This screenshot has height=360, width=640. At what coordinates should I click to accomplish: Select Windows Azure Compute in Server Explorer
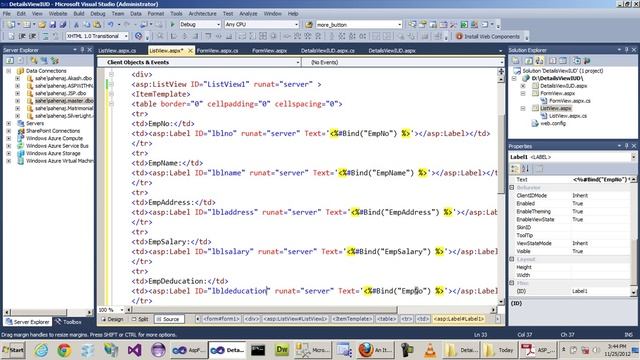click(54, 138)
